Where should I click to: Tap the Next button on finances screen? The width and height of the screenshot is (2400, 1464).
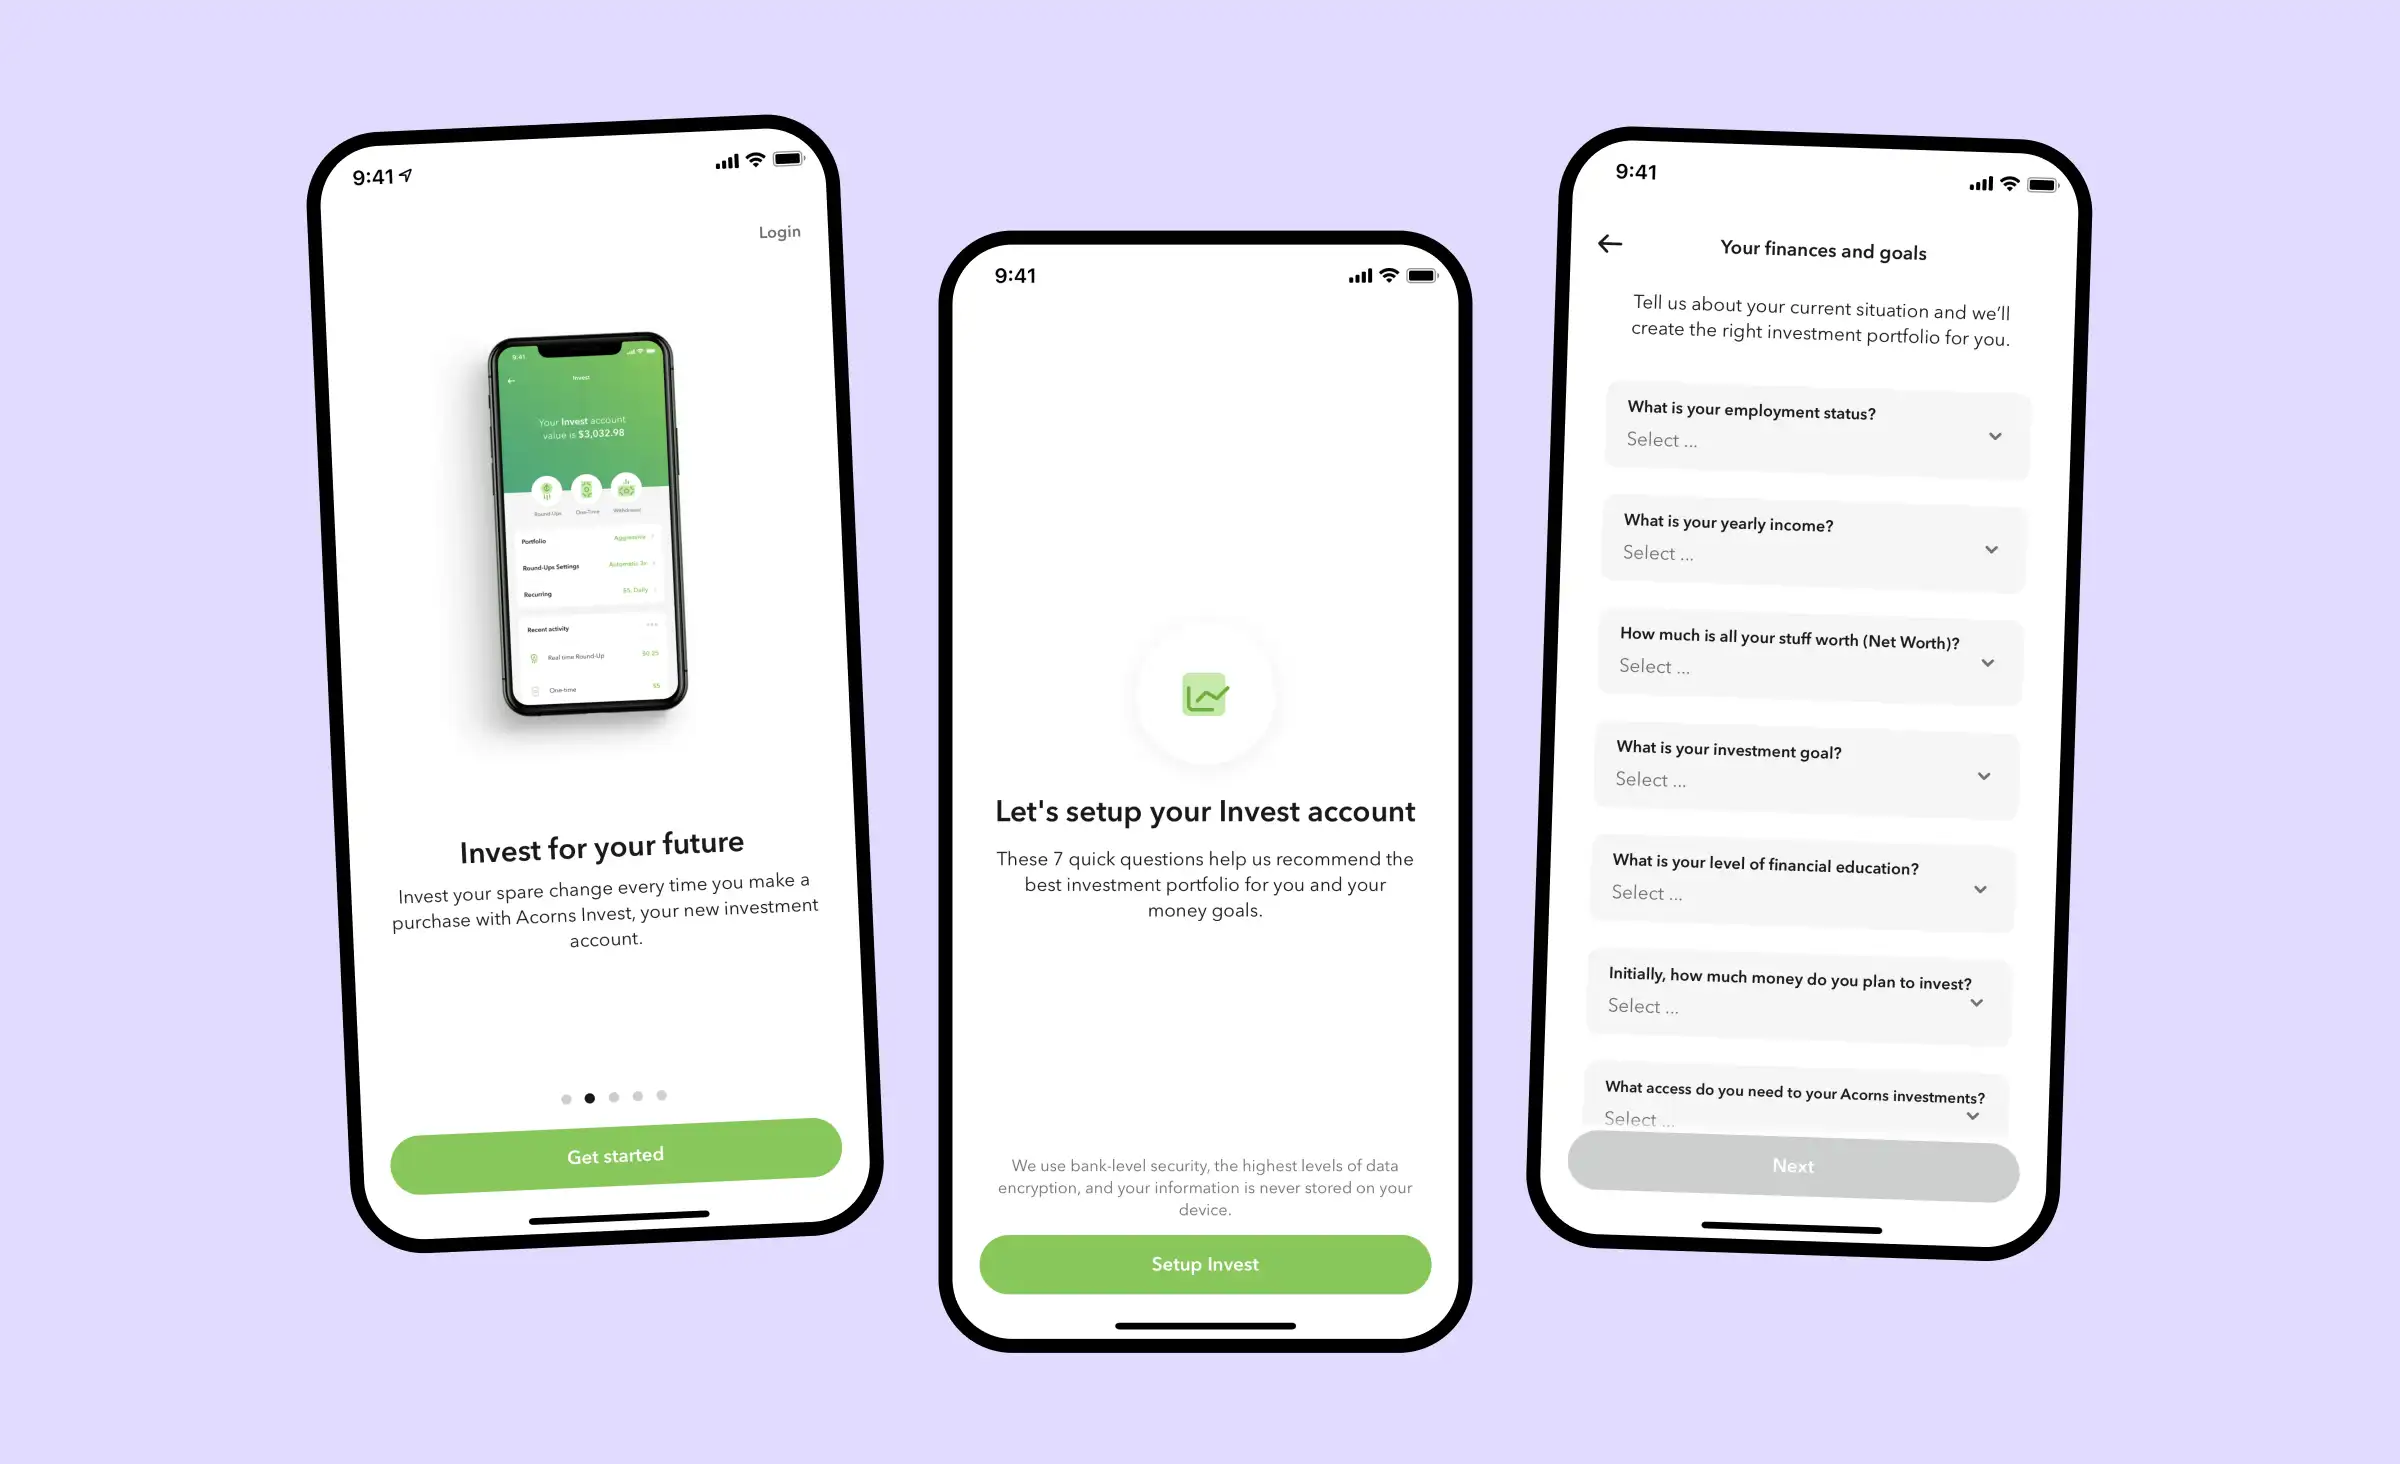[x=1791, y=1166]
